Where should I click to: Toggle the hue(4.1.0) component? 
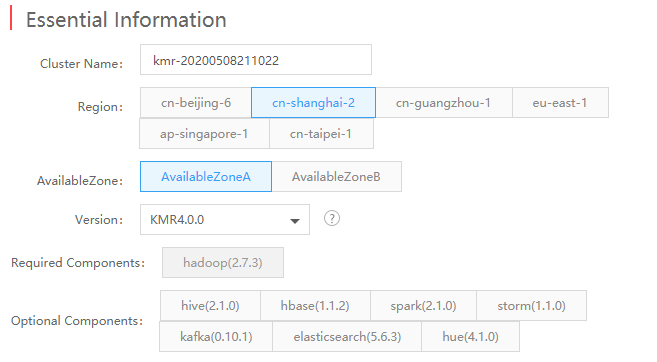471,336
